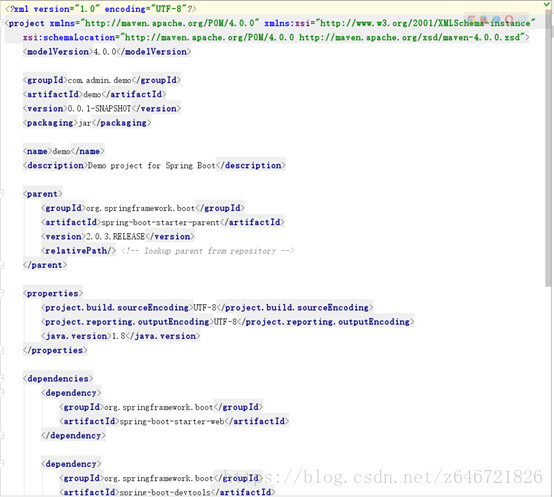Click the packaging jar line
The width and height of the screenshot is (554, 497).
tap(87, 123)
